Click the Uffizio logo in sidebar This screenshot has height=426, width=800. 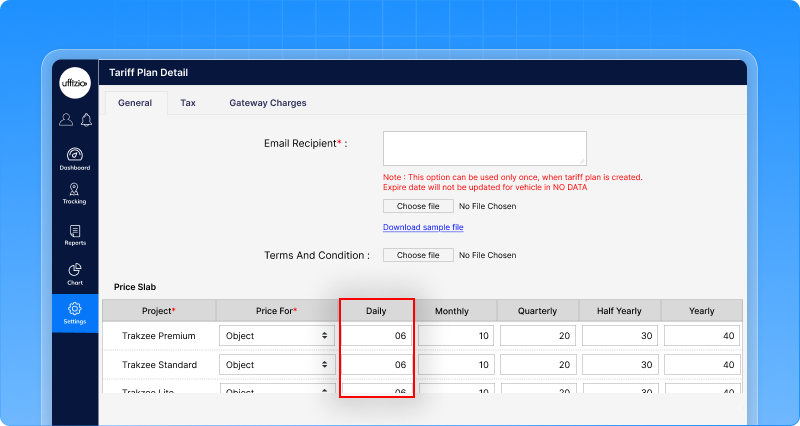[x=75, y=84]
